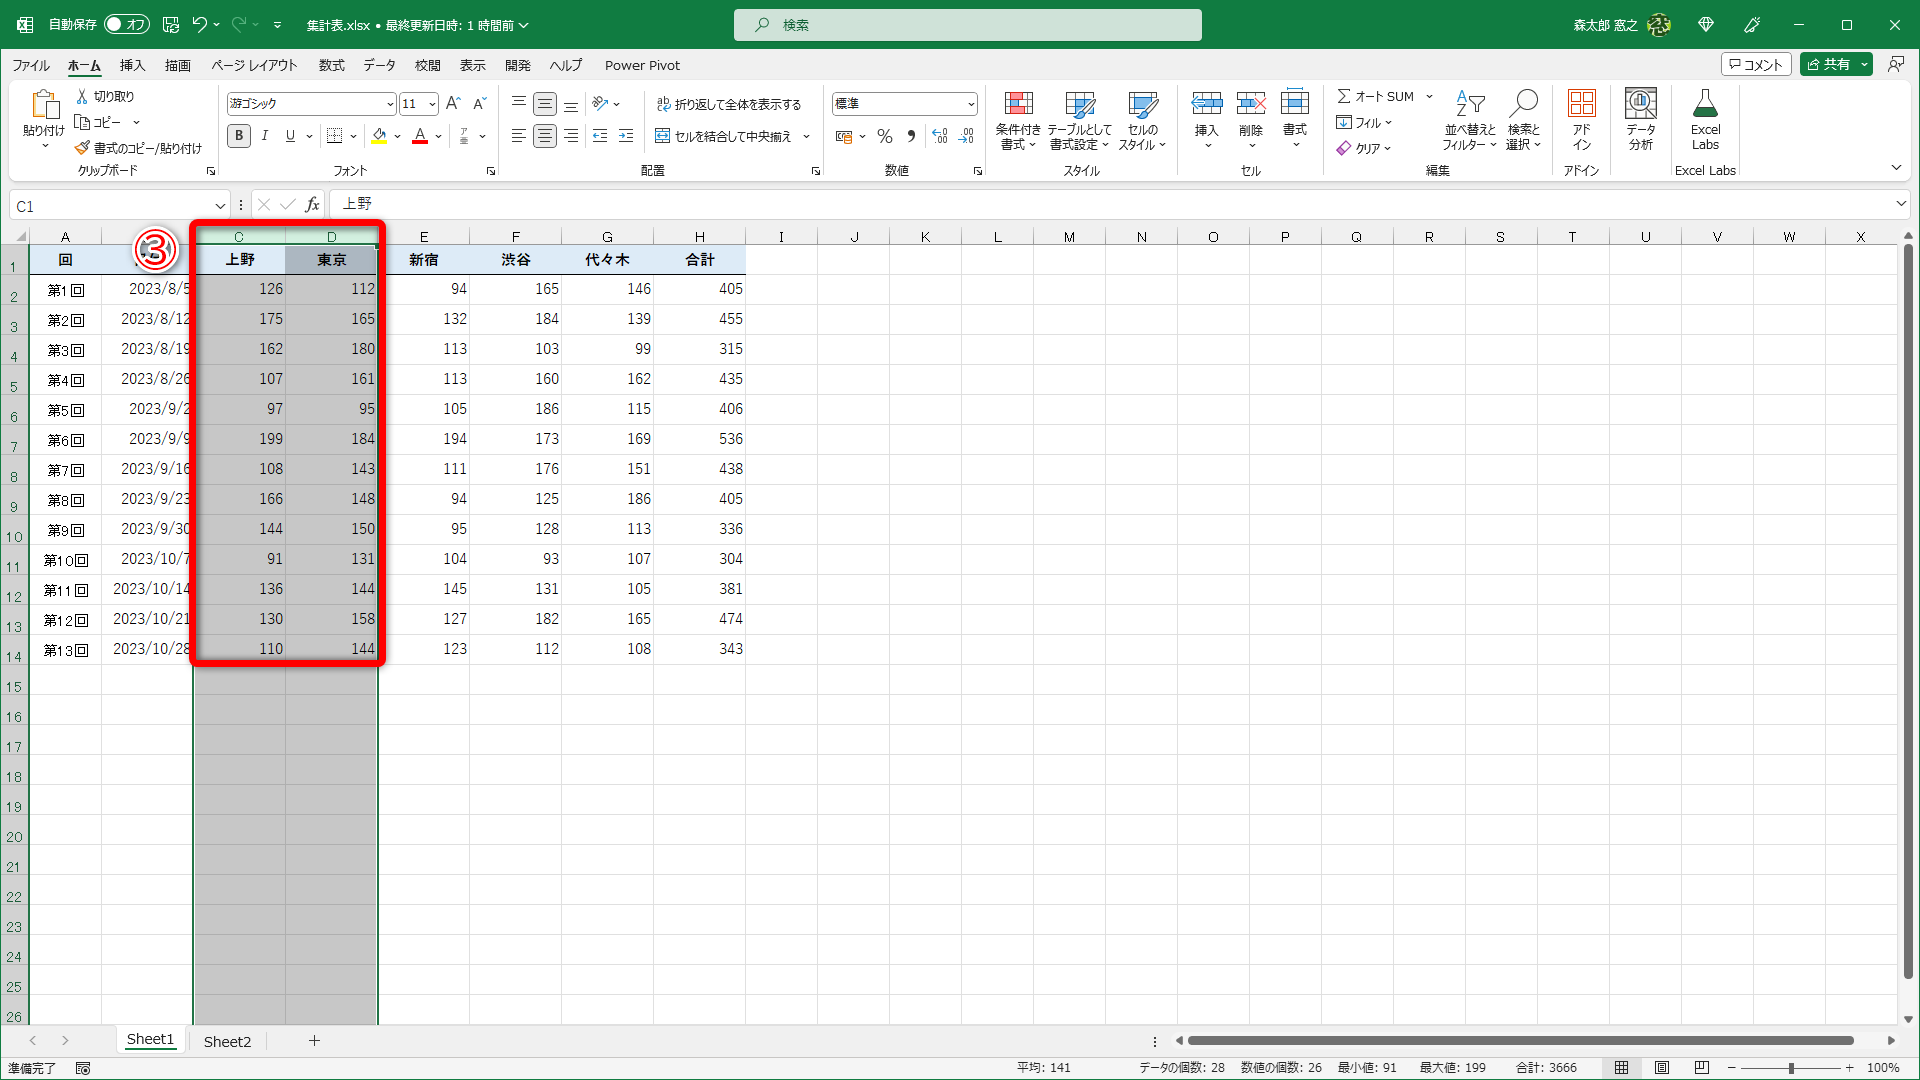The width and height of the screenshot is (1920, 1080).
Task: Click the Format Painter brush icon
Action: [x=82, y=148]
